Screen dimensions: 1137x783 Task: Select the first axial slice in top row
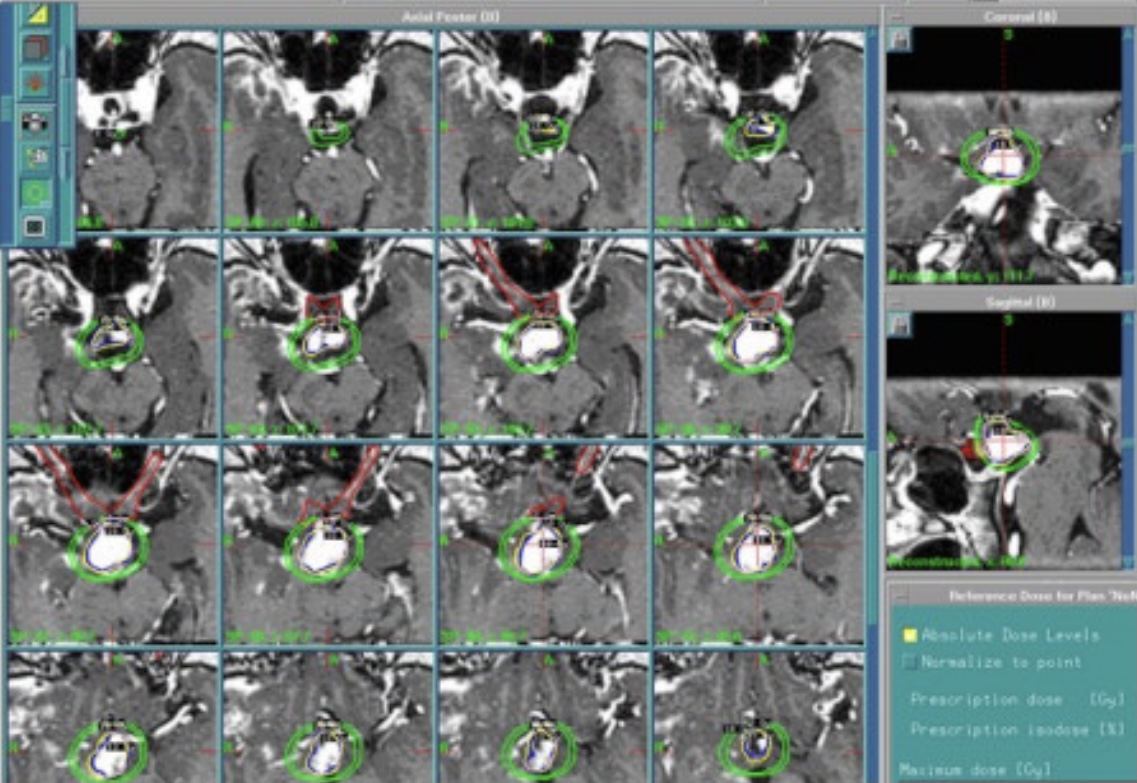point(147,130)
